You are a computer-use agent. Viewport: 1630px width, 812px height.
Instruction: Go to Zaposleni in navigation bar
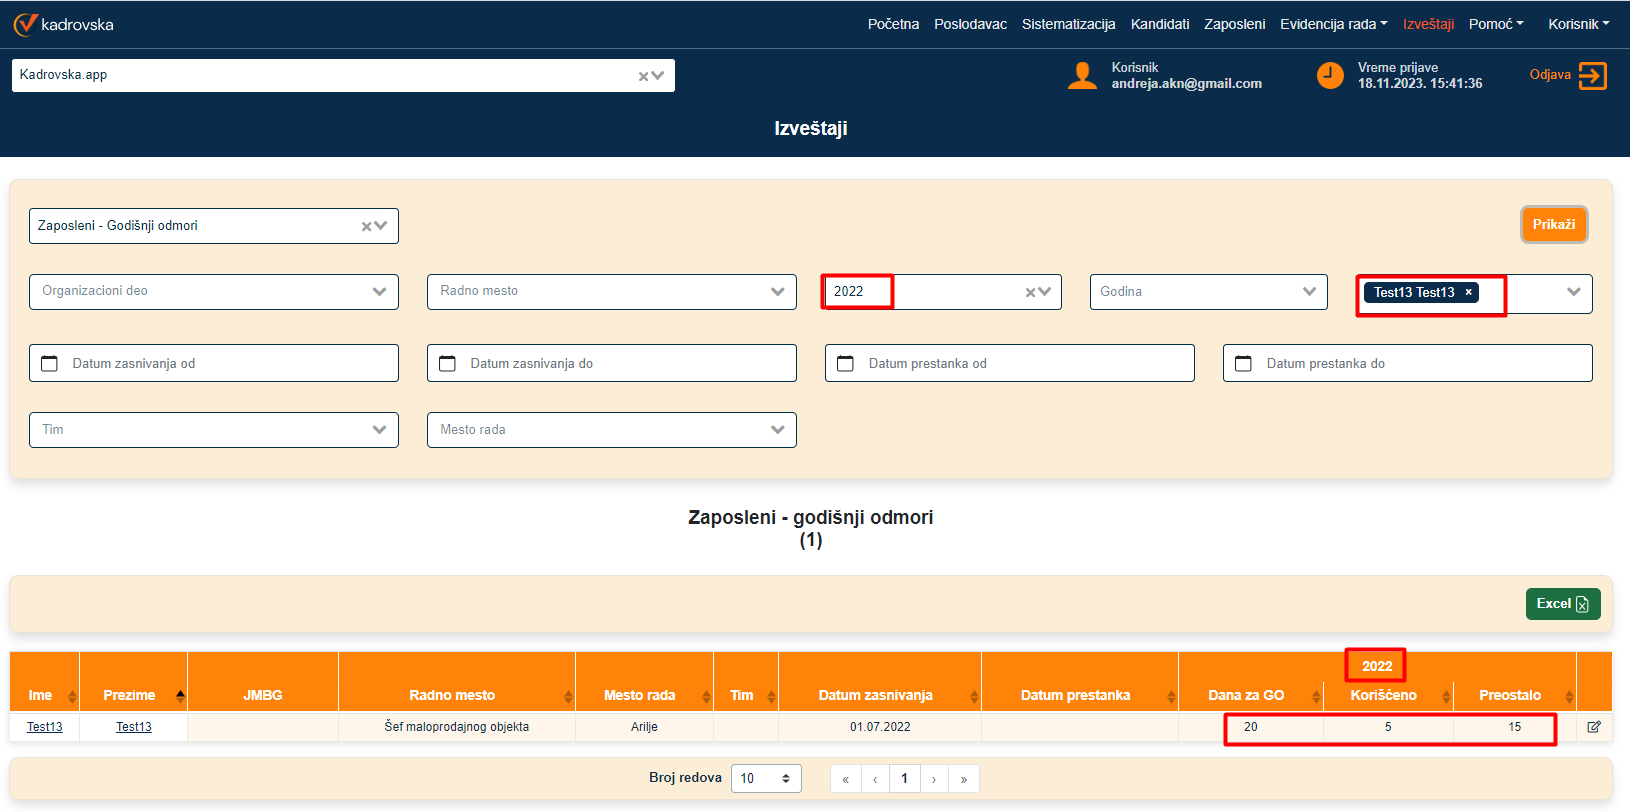coord(1234,24)
